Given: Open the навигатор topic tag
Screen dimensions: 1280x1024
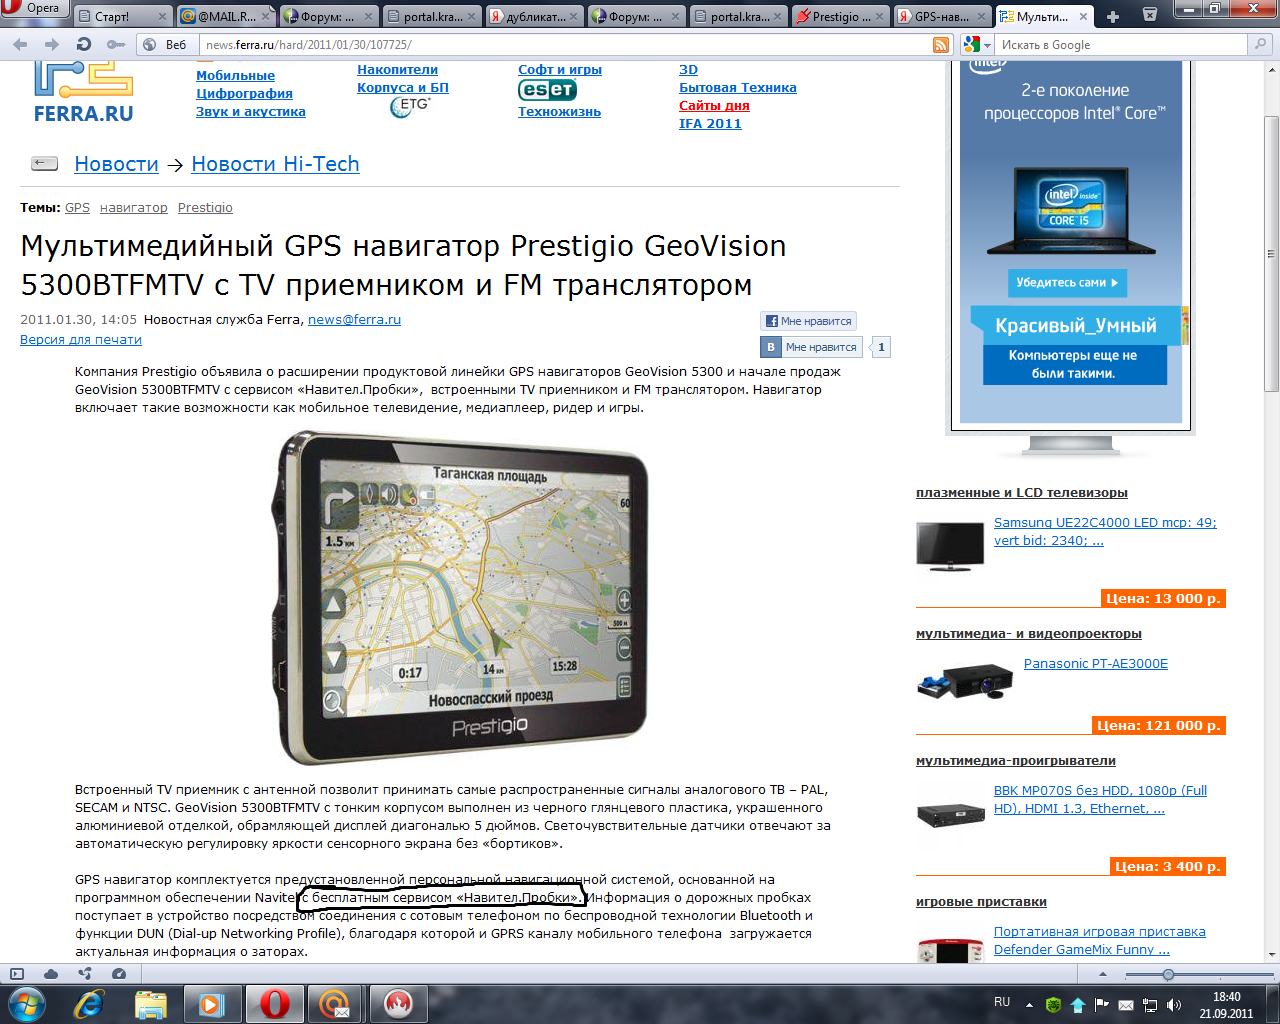Looking at the screenshot, I should tap(134, 208).
